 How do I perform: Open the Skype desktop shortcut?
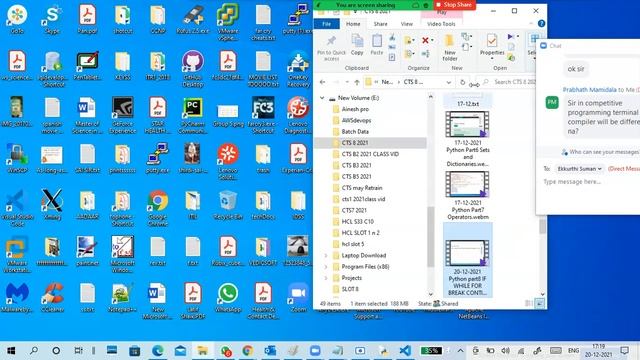pyautogui.click(x=52, y=19)
